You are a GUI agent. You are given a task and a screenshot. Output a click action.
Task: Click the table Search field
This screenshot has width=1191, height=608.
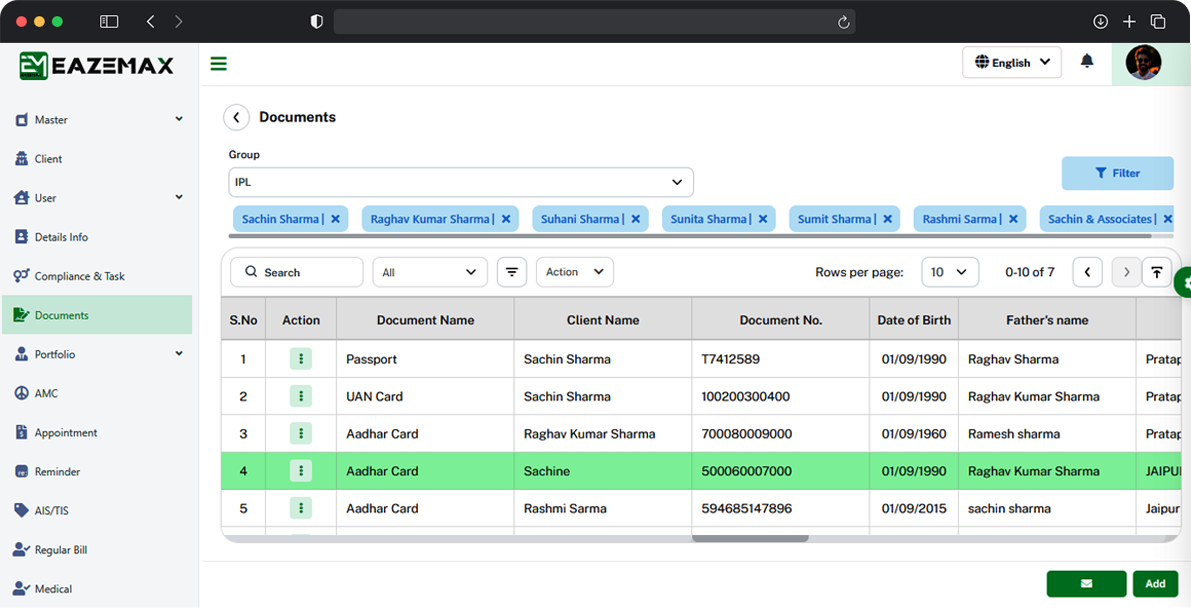click(x=296, y=272)
